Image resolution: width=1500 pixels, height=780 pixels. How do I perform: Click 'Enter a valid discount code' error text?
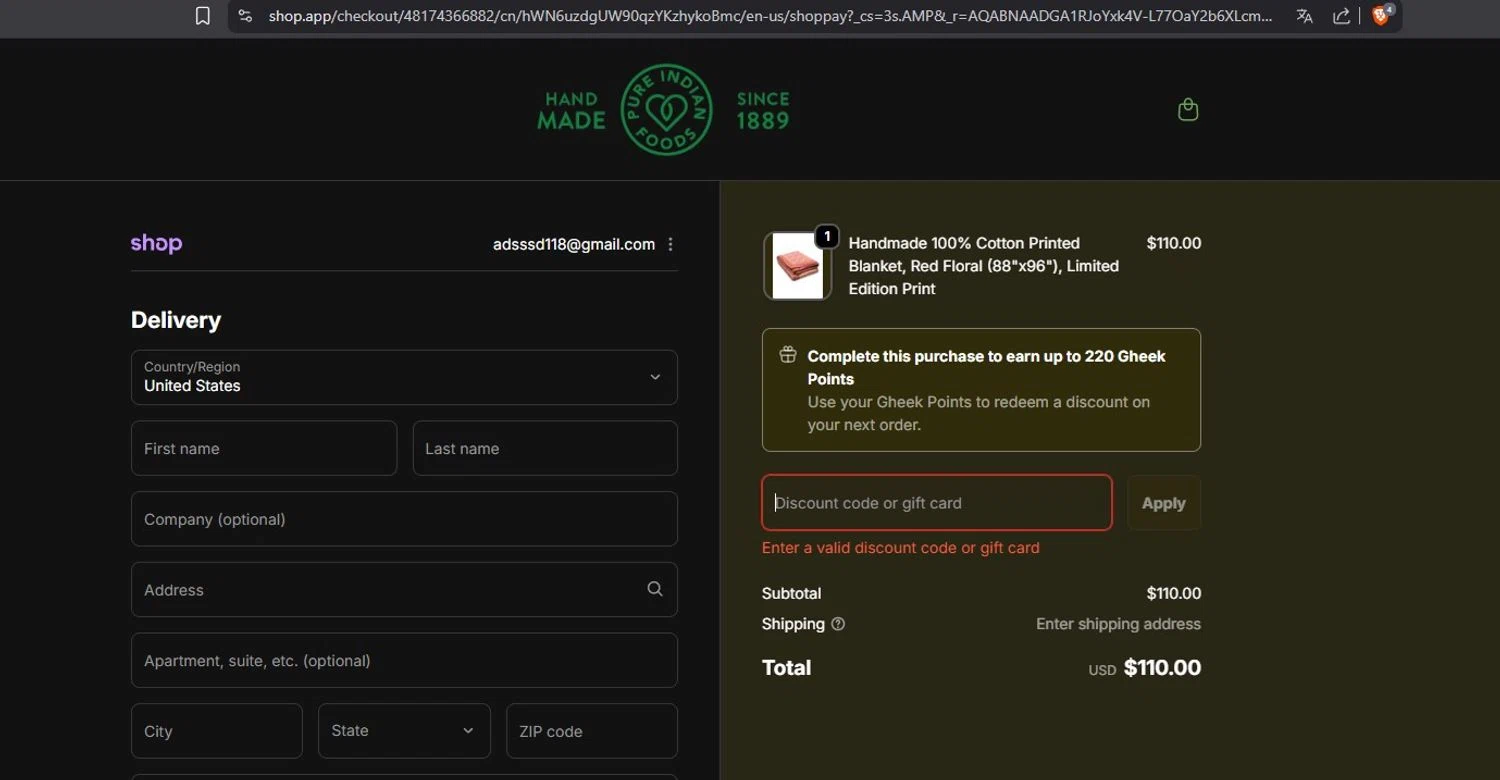click(901, 548)
